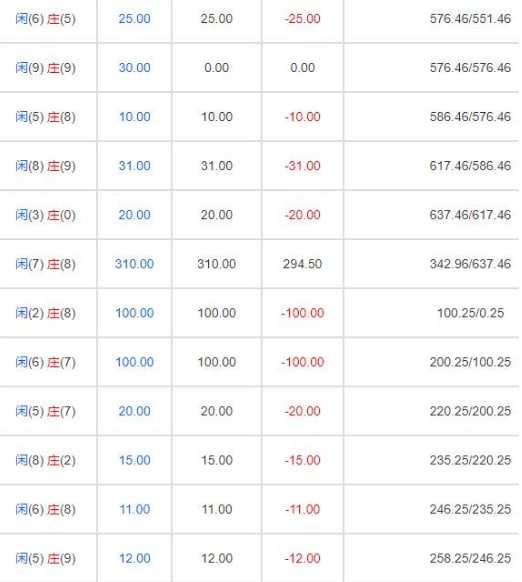Open the blue 11.00 bet amount link
This screenshot has width=522, height=582.
[134, 509]
